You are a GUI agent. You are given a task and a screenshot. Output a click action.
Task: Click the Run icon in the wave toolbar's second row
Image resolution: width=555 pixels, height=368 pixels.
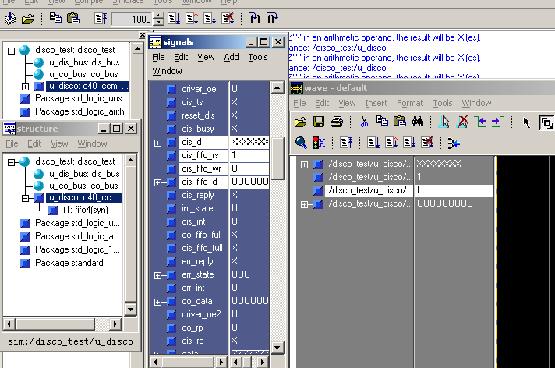click(x=373, y=143)
